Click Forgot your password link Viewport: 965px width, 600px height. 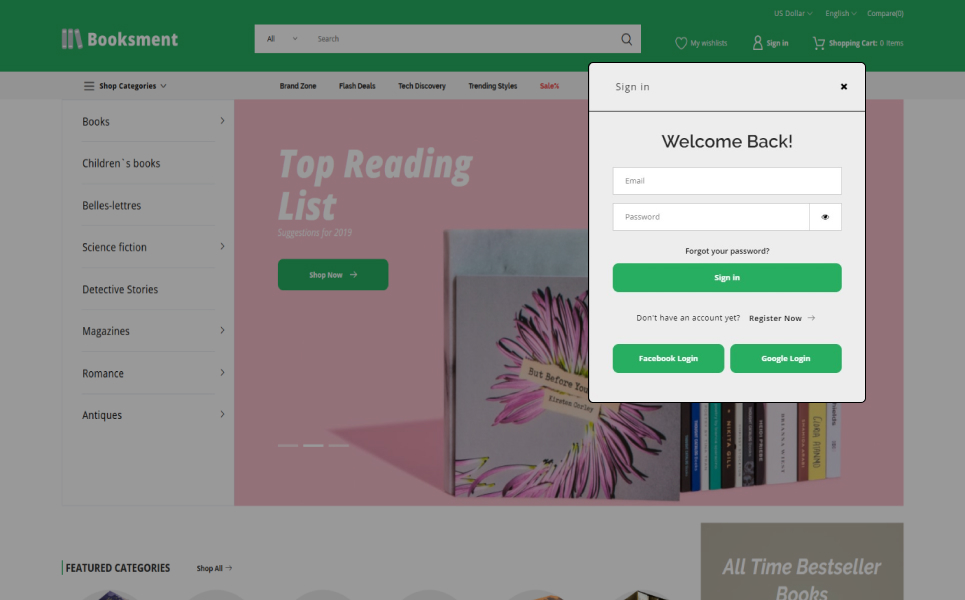click(727, 251)
